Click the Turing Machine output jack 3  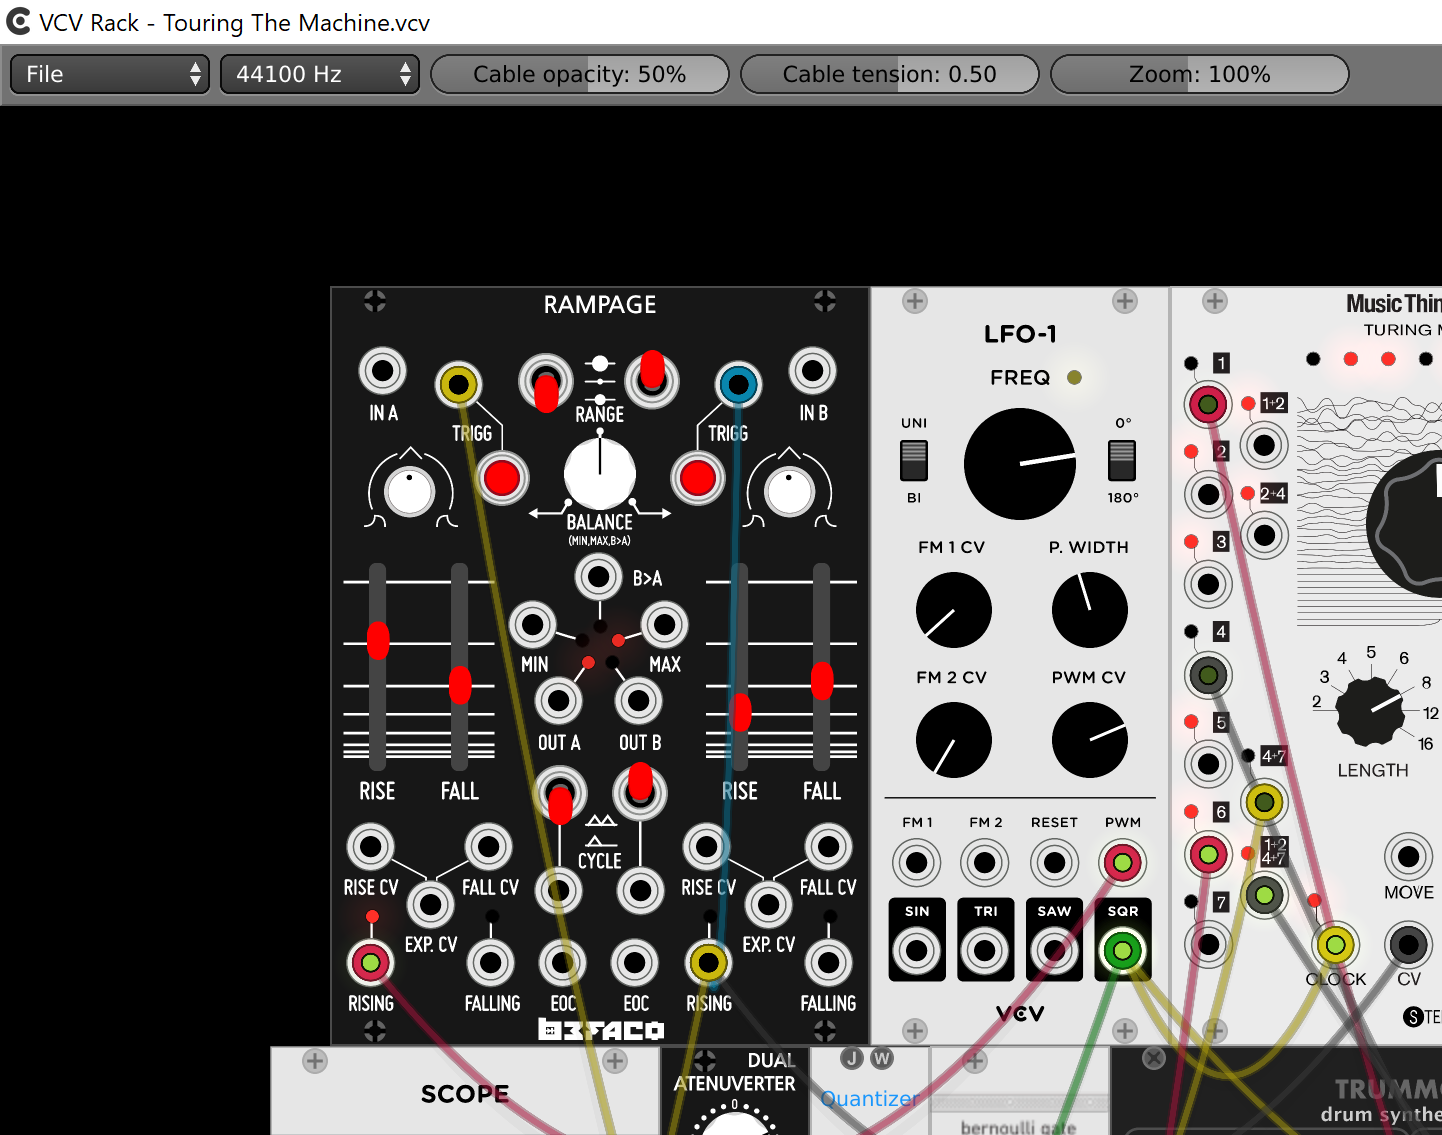pyautogui.click(x=1208, y=583)
